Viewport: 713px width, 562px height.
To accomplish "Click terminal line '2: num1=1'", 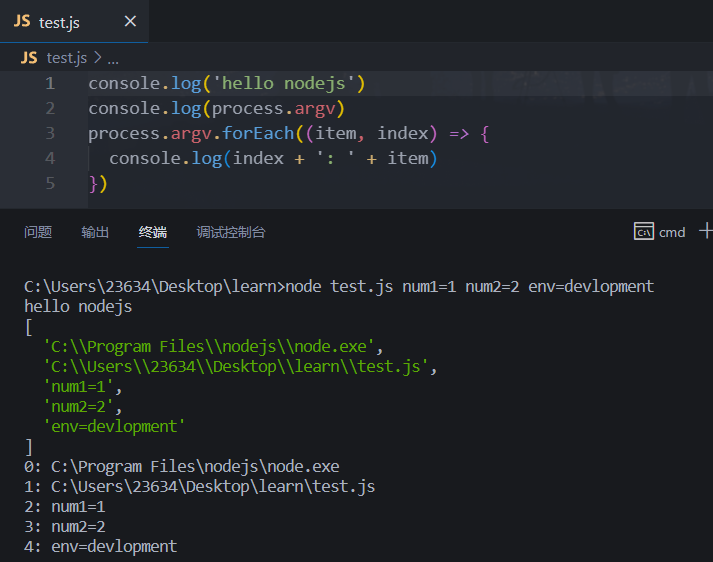I will click(65, 507).
